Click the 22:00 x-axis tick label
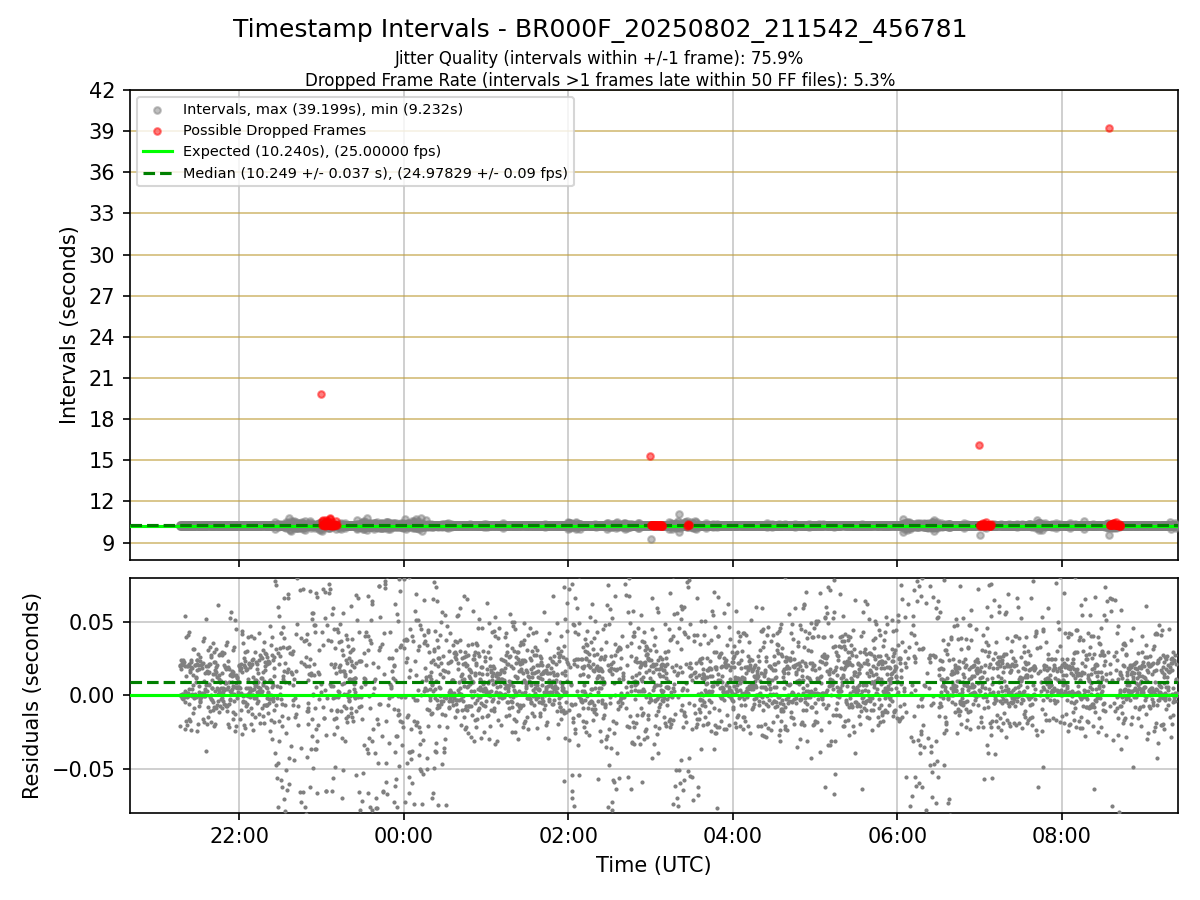Viewport: 1200px width, 900px height. pos(239,835)
